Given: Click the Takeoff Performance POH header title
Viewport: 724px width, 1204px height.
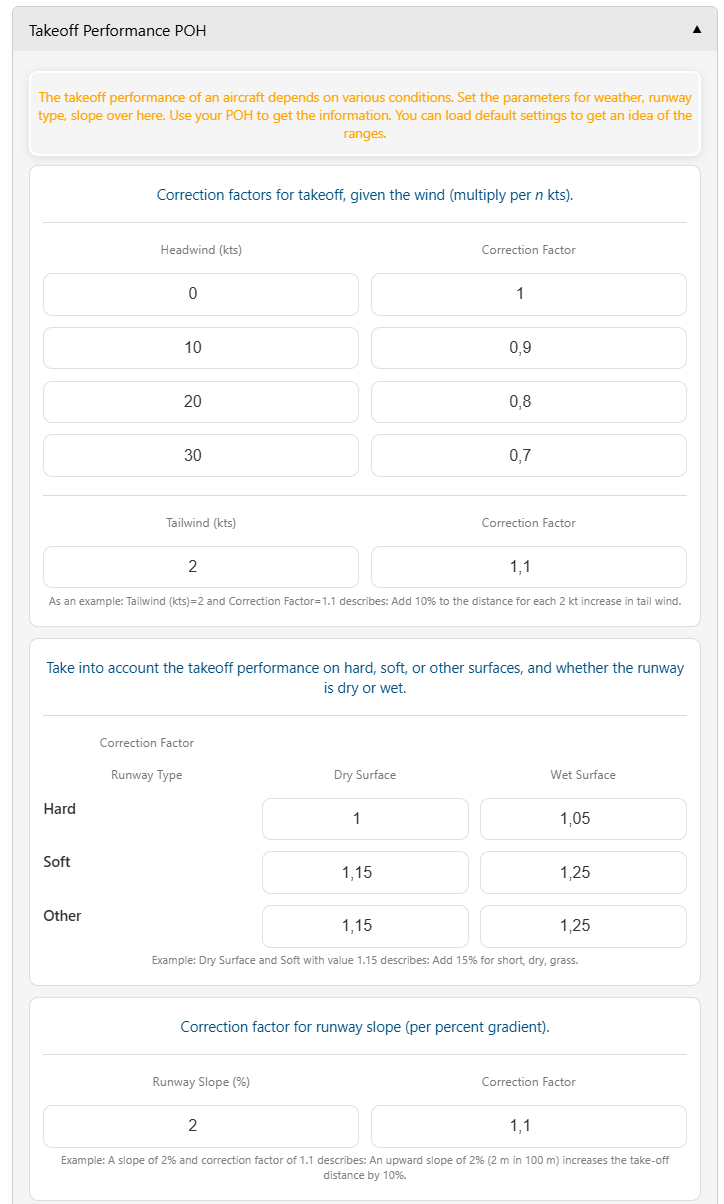Looking at the screenshot, I should (x=117, y=31).
